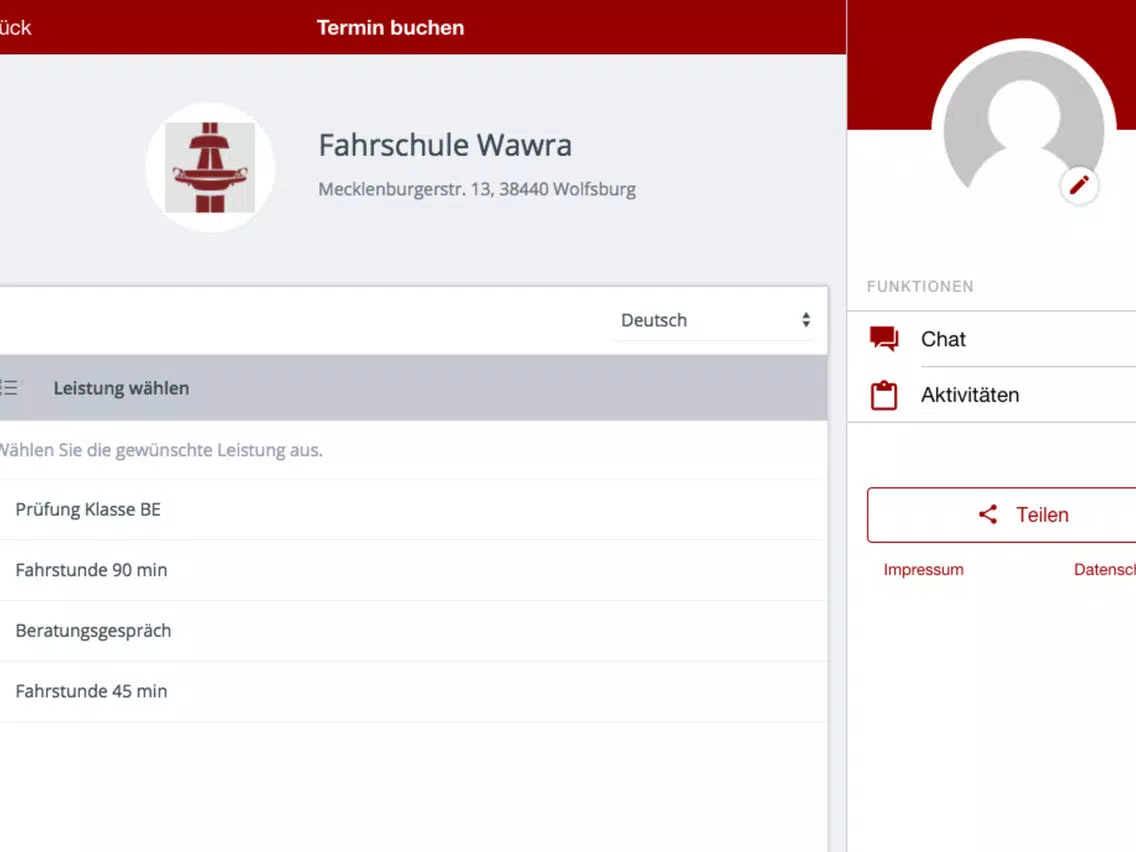The width and height of the screenshot is (1136, 852).
Task: Click the Aktivitäten clipboard icon
Action: [x=884, y=395]
